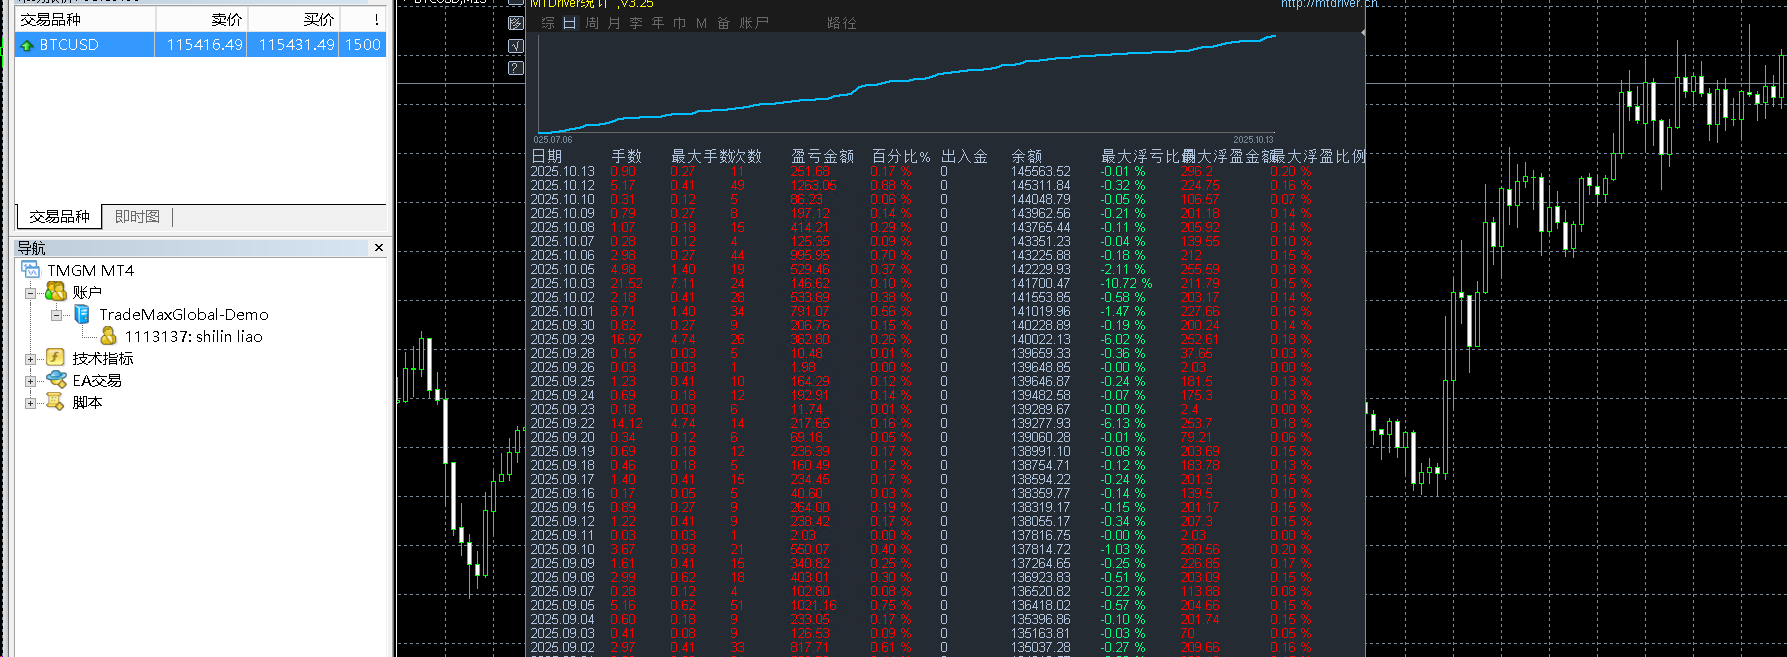
Task: Click the spread value 1500
Action: tap(363, 45)
